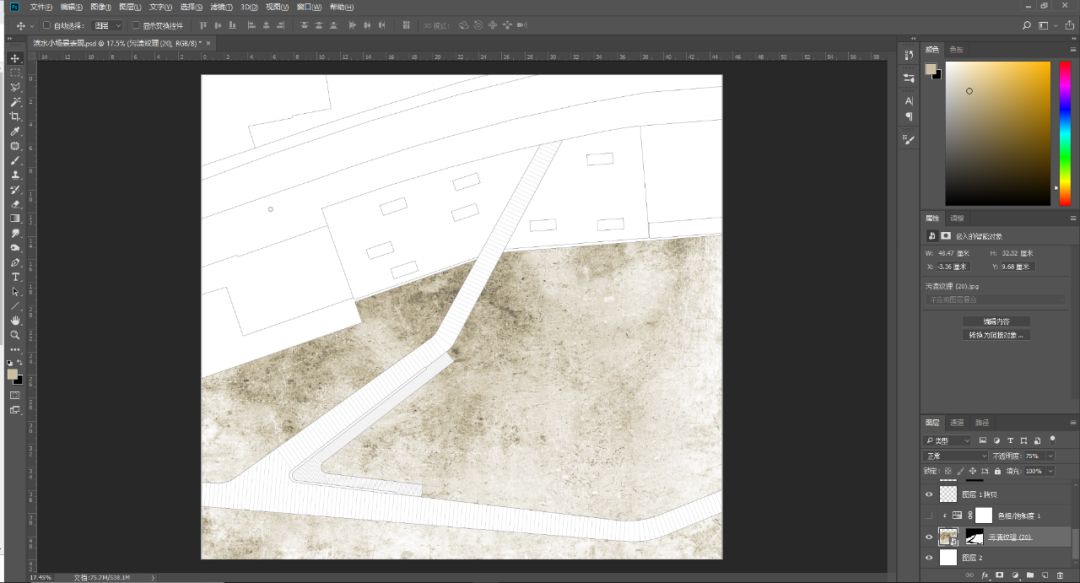Select the Magic Wand tool
1080x583 pixels.
click(x=15, y=102)
